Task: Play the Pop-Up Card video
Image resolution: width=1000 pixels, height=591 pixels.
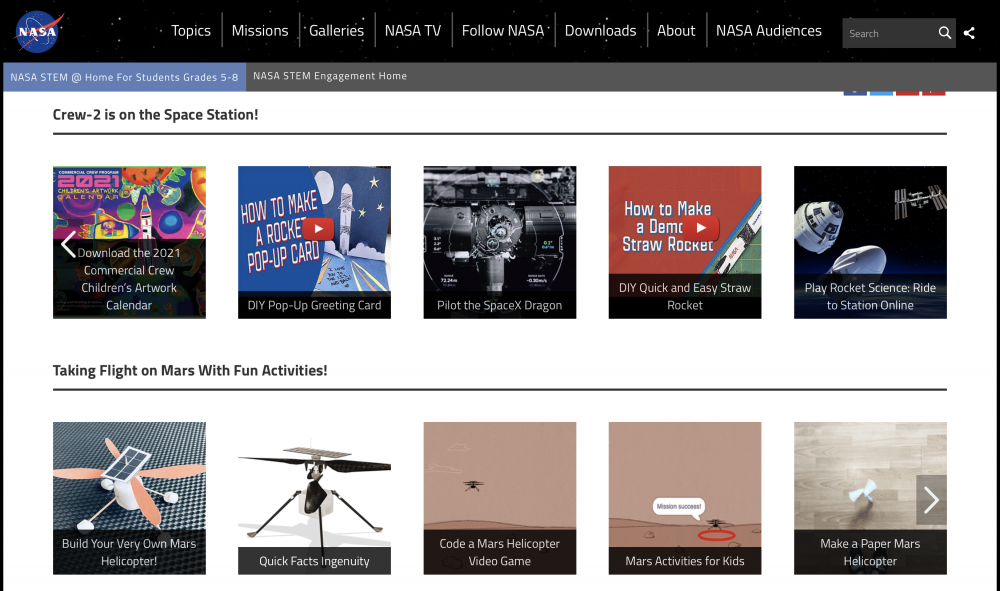Action: coord(317,229)
